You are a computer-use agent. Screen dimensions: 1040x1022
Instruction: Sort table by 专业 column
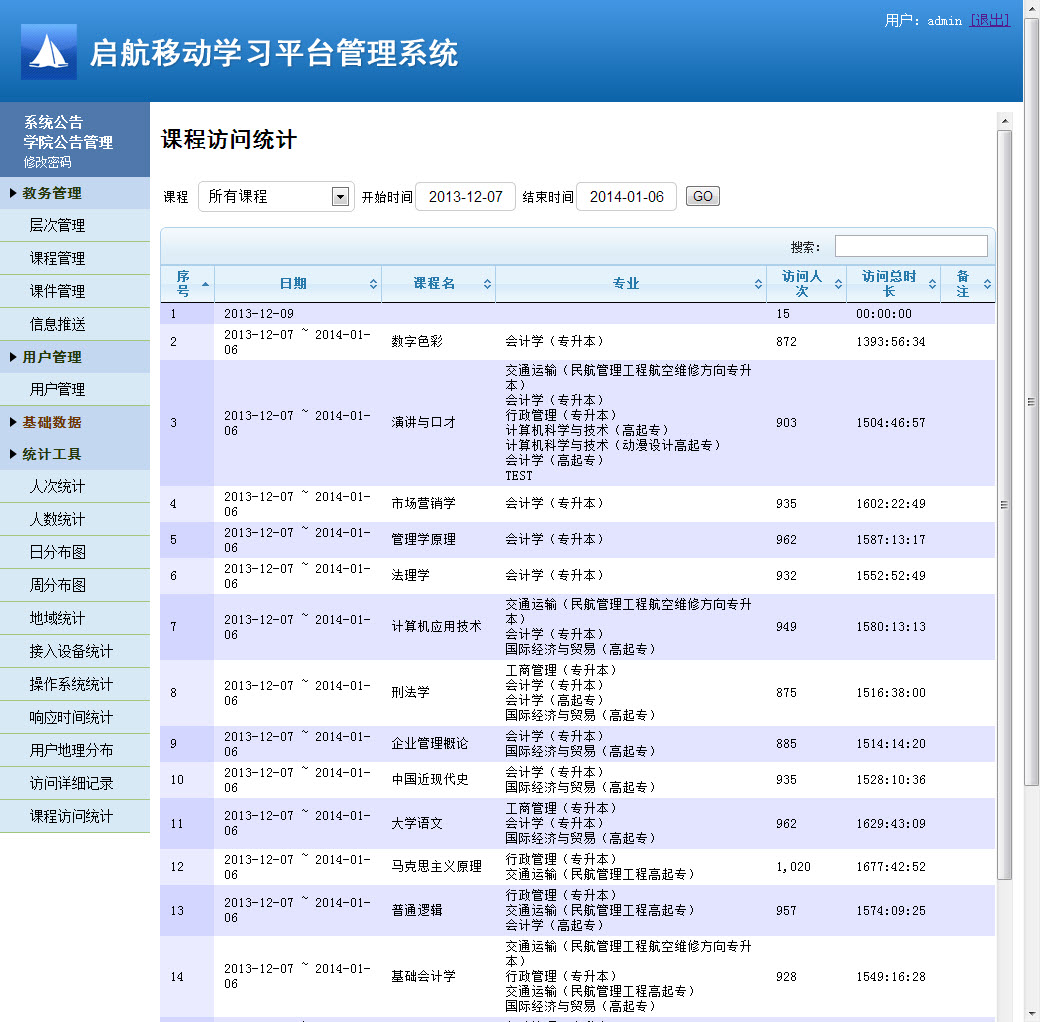627,284
